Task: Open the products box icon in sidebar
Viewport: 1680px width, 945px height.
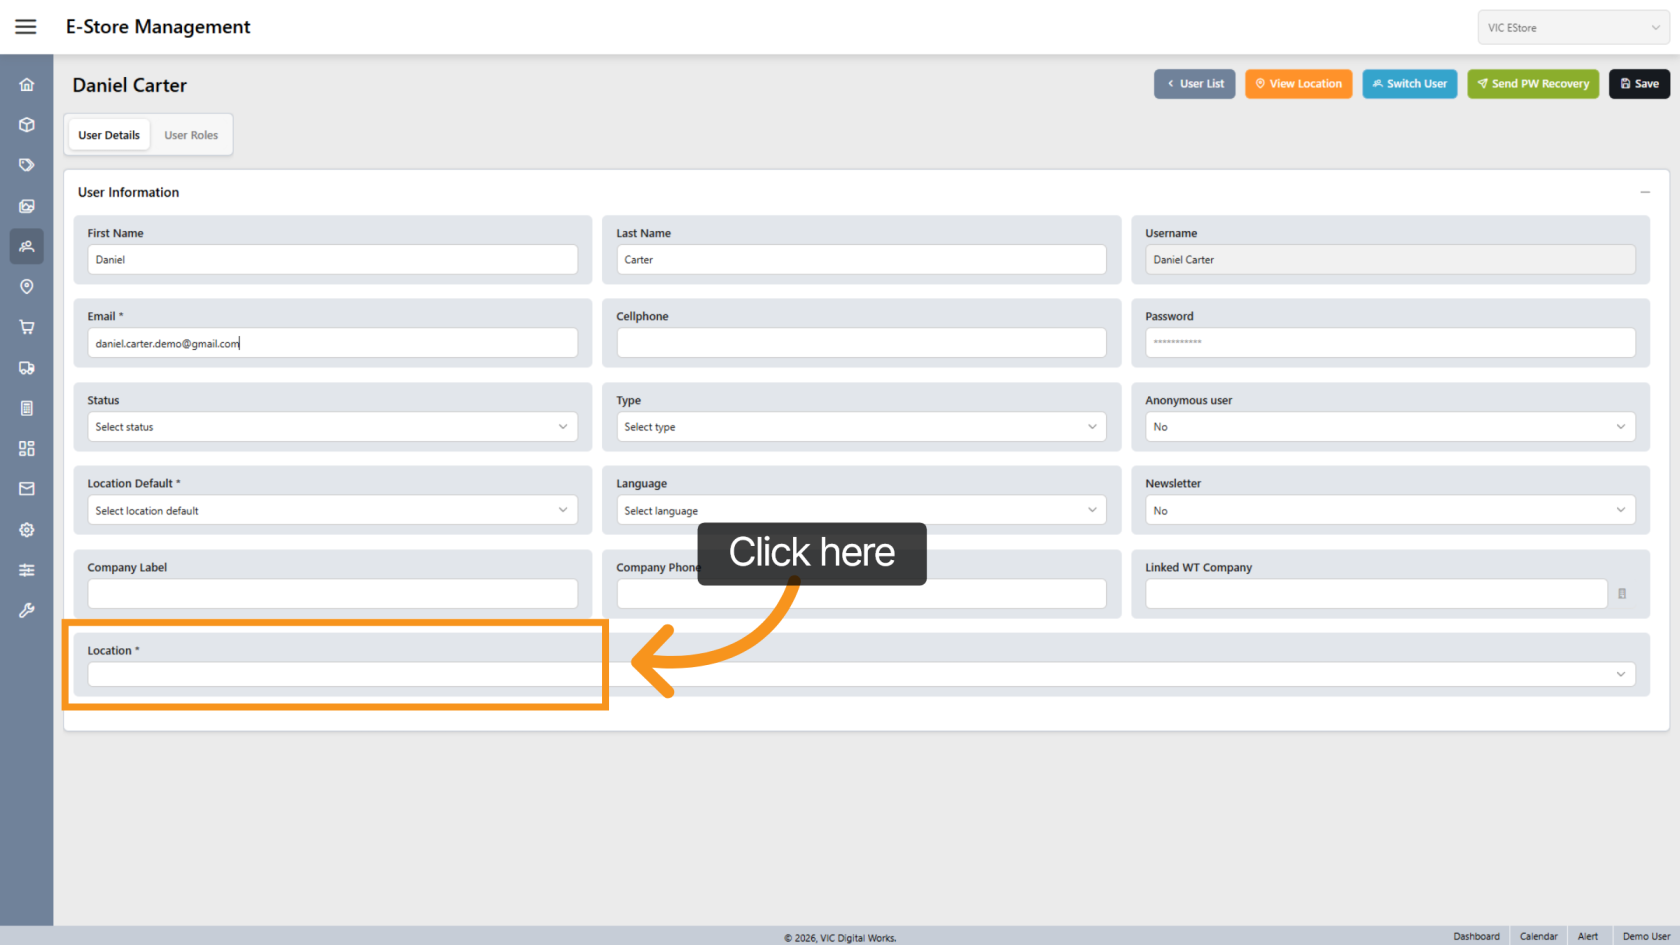Action: tap(27, 125)
